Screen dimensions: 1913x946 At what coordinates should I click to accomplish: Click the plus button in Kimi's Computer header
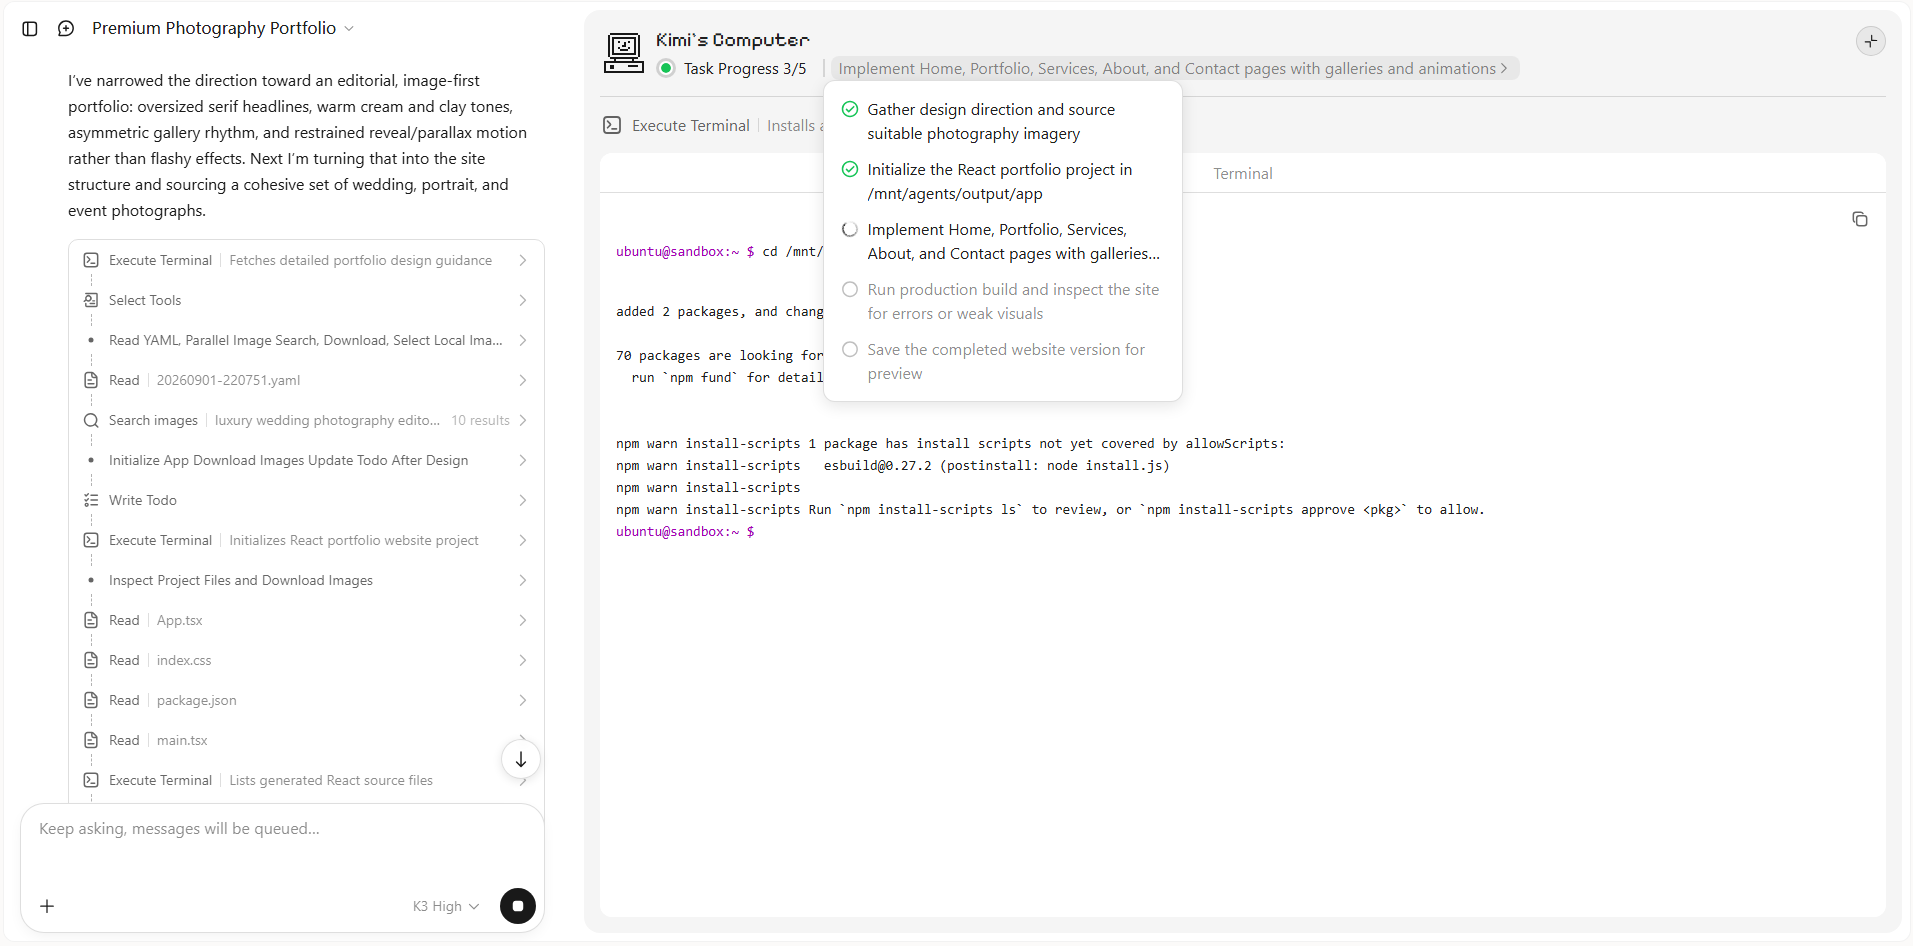click(x=1871, y=41)
